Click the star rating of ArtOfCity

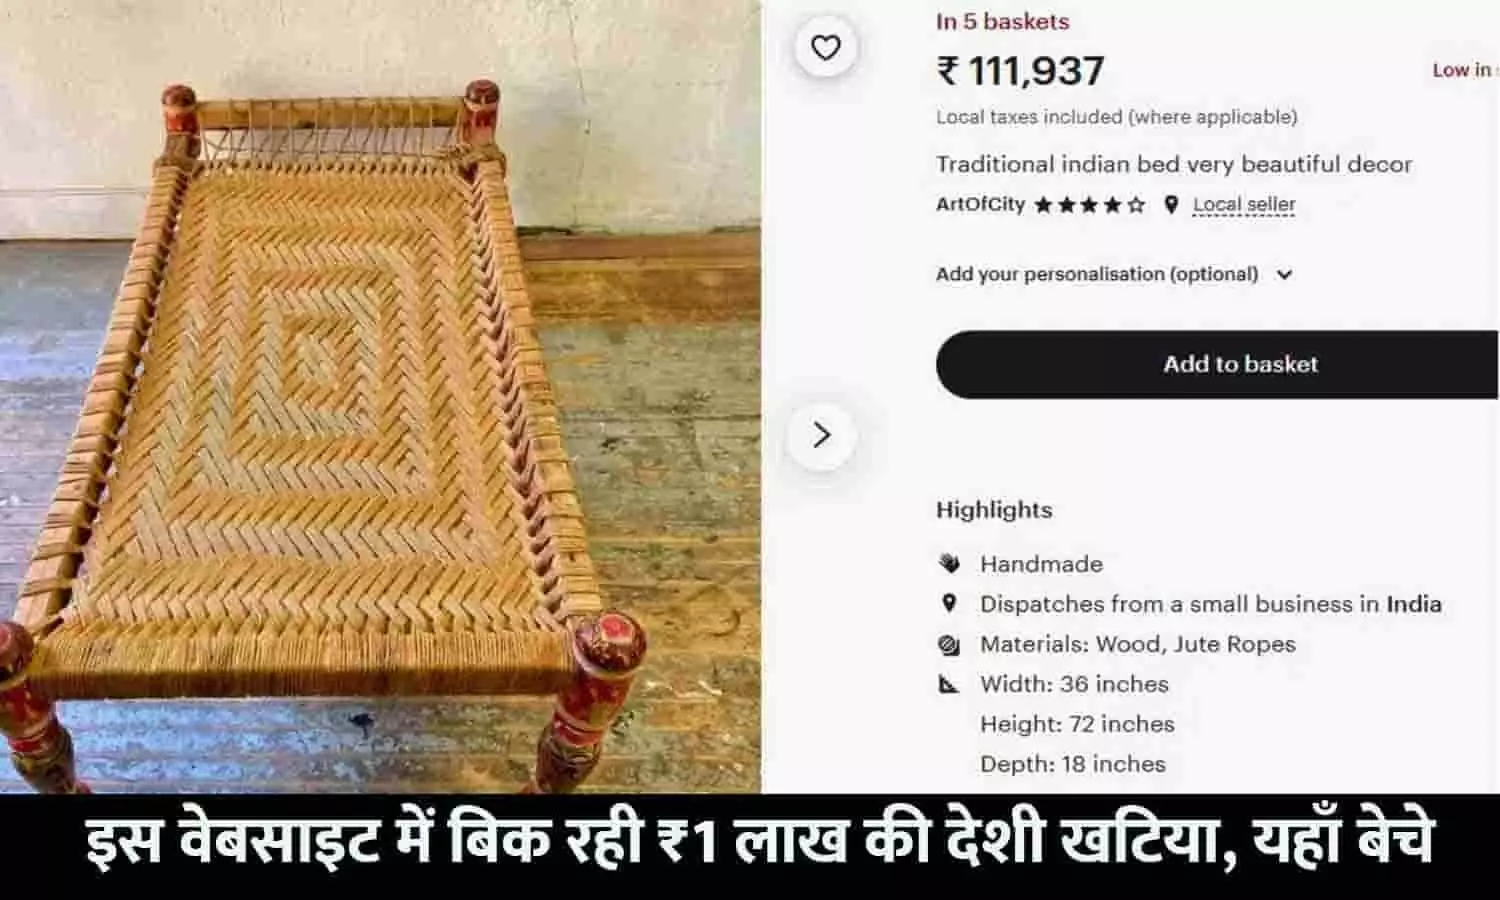pyautogui.click(x=1089, y=205)
